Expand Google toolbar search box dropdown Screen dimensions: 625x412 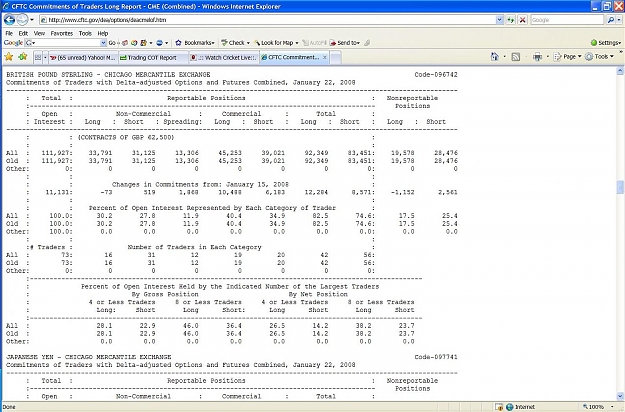pyautogui.click(x=104, y=43)
